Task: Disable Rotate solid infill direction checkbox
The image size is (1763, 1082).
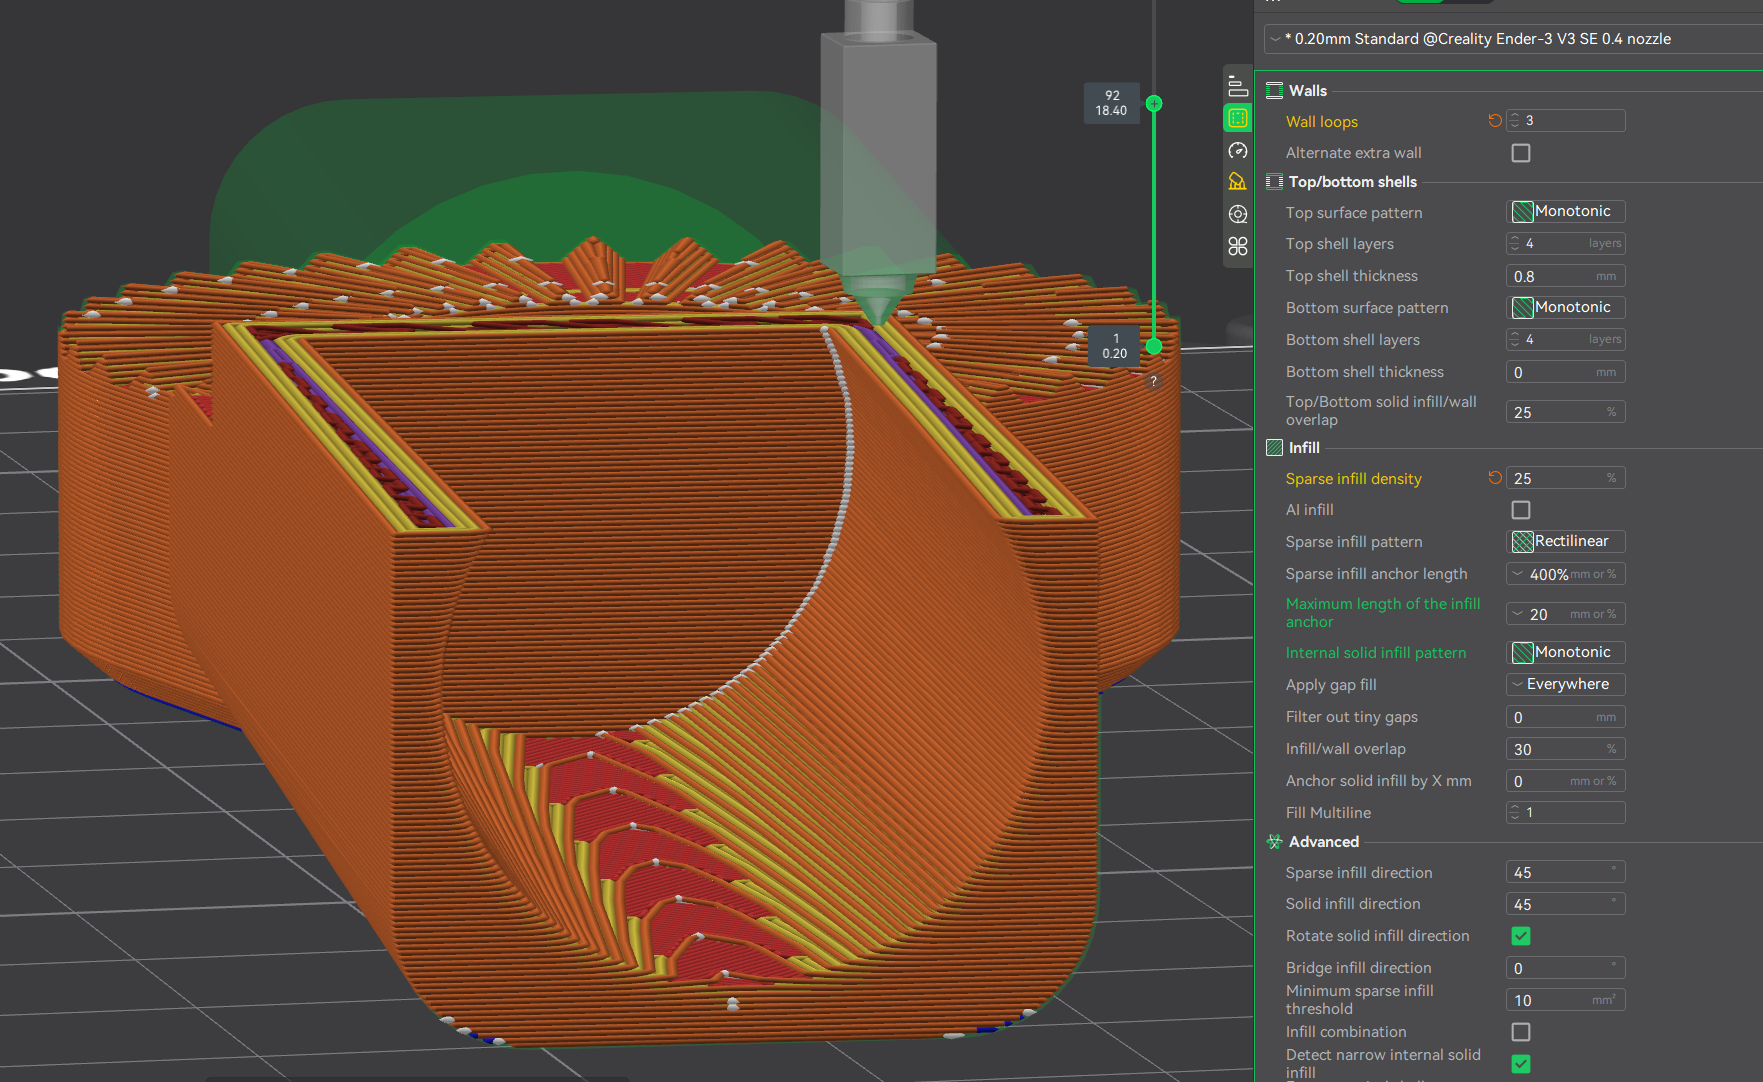Action: [x=1520, y=936]
